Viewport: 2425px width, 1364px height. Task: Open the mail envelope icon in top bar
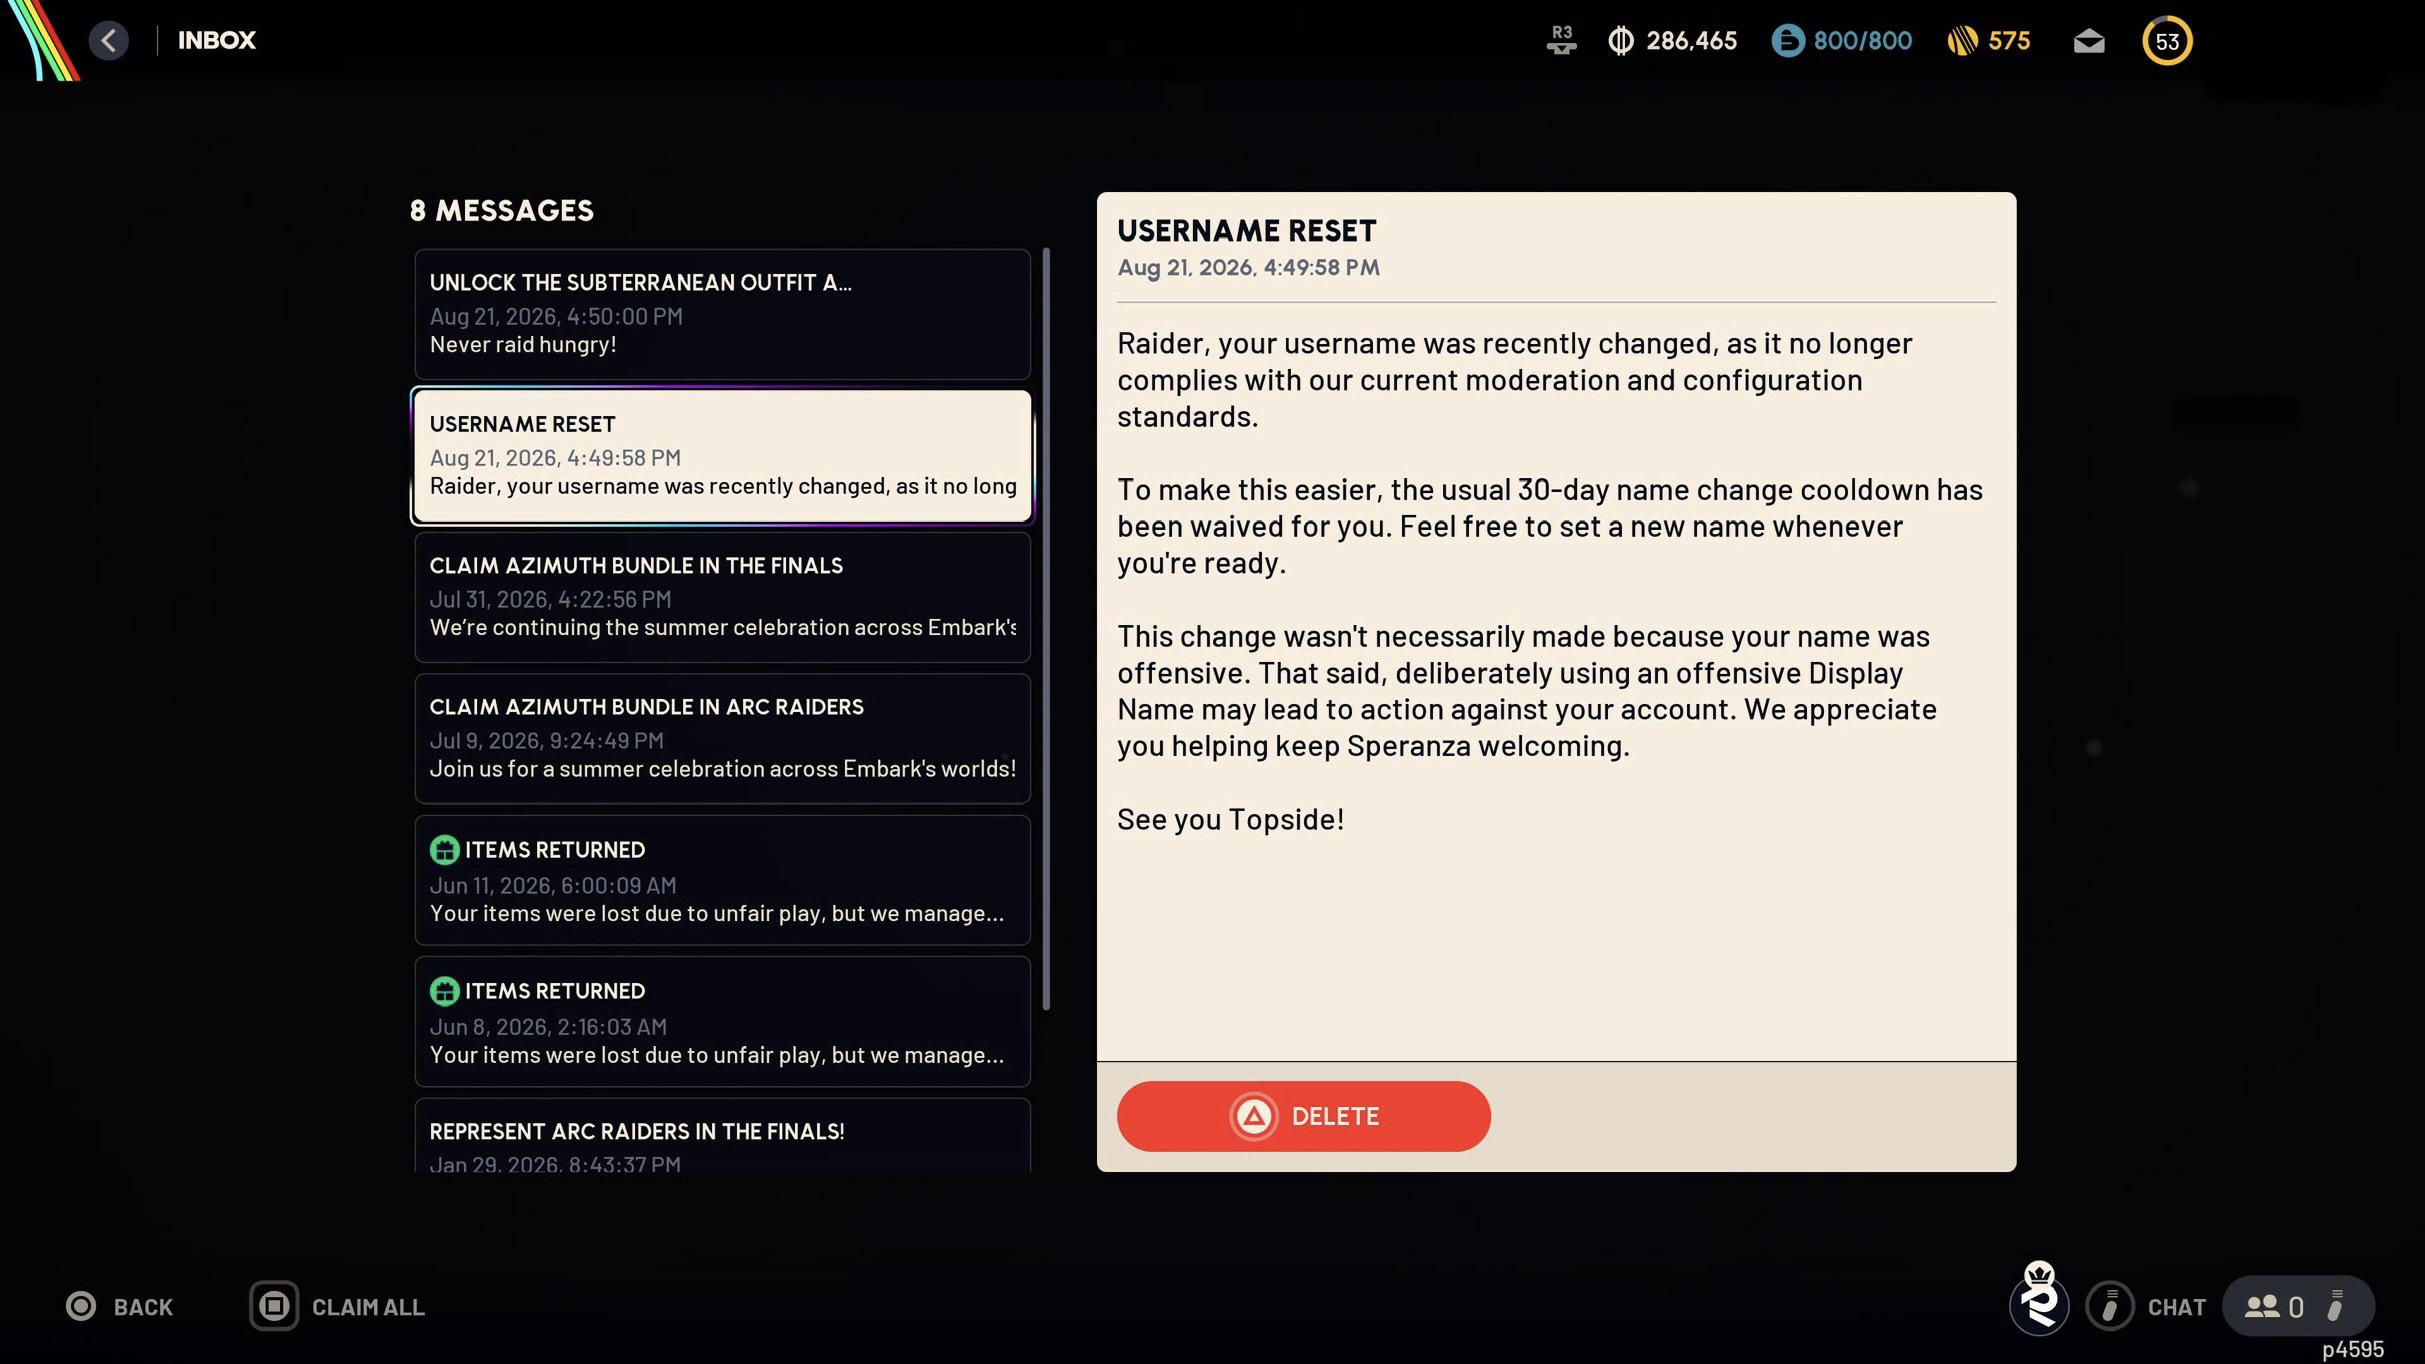pyautogui.click(x=2088, y=41)
